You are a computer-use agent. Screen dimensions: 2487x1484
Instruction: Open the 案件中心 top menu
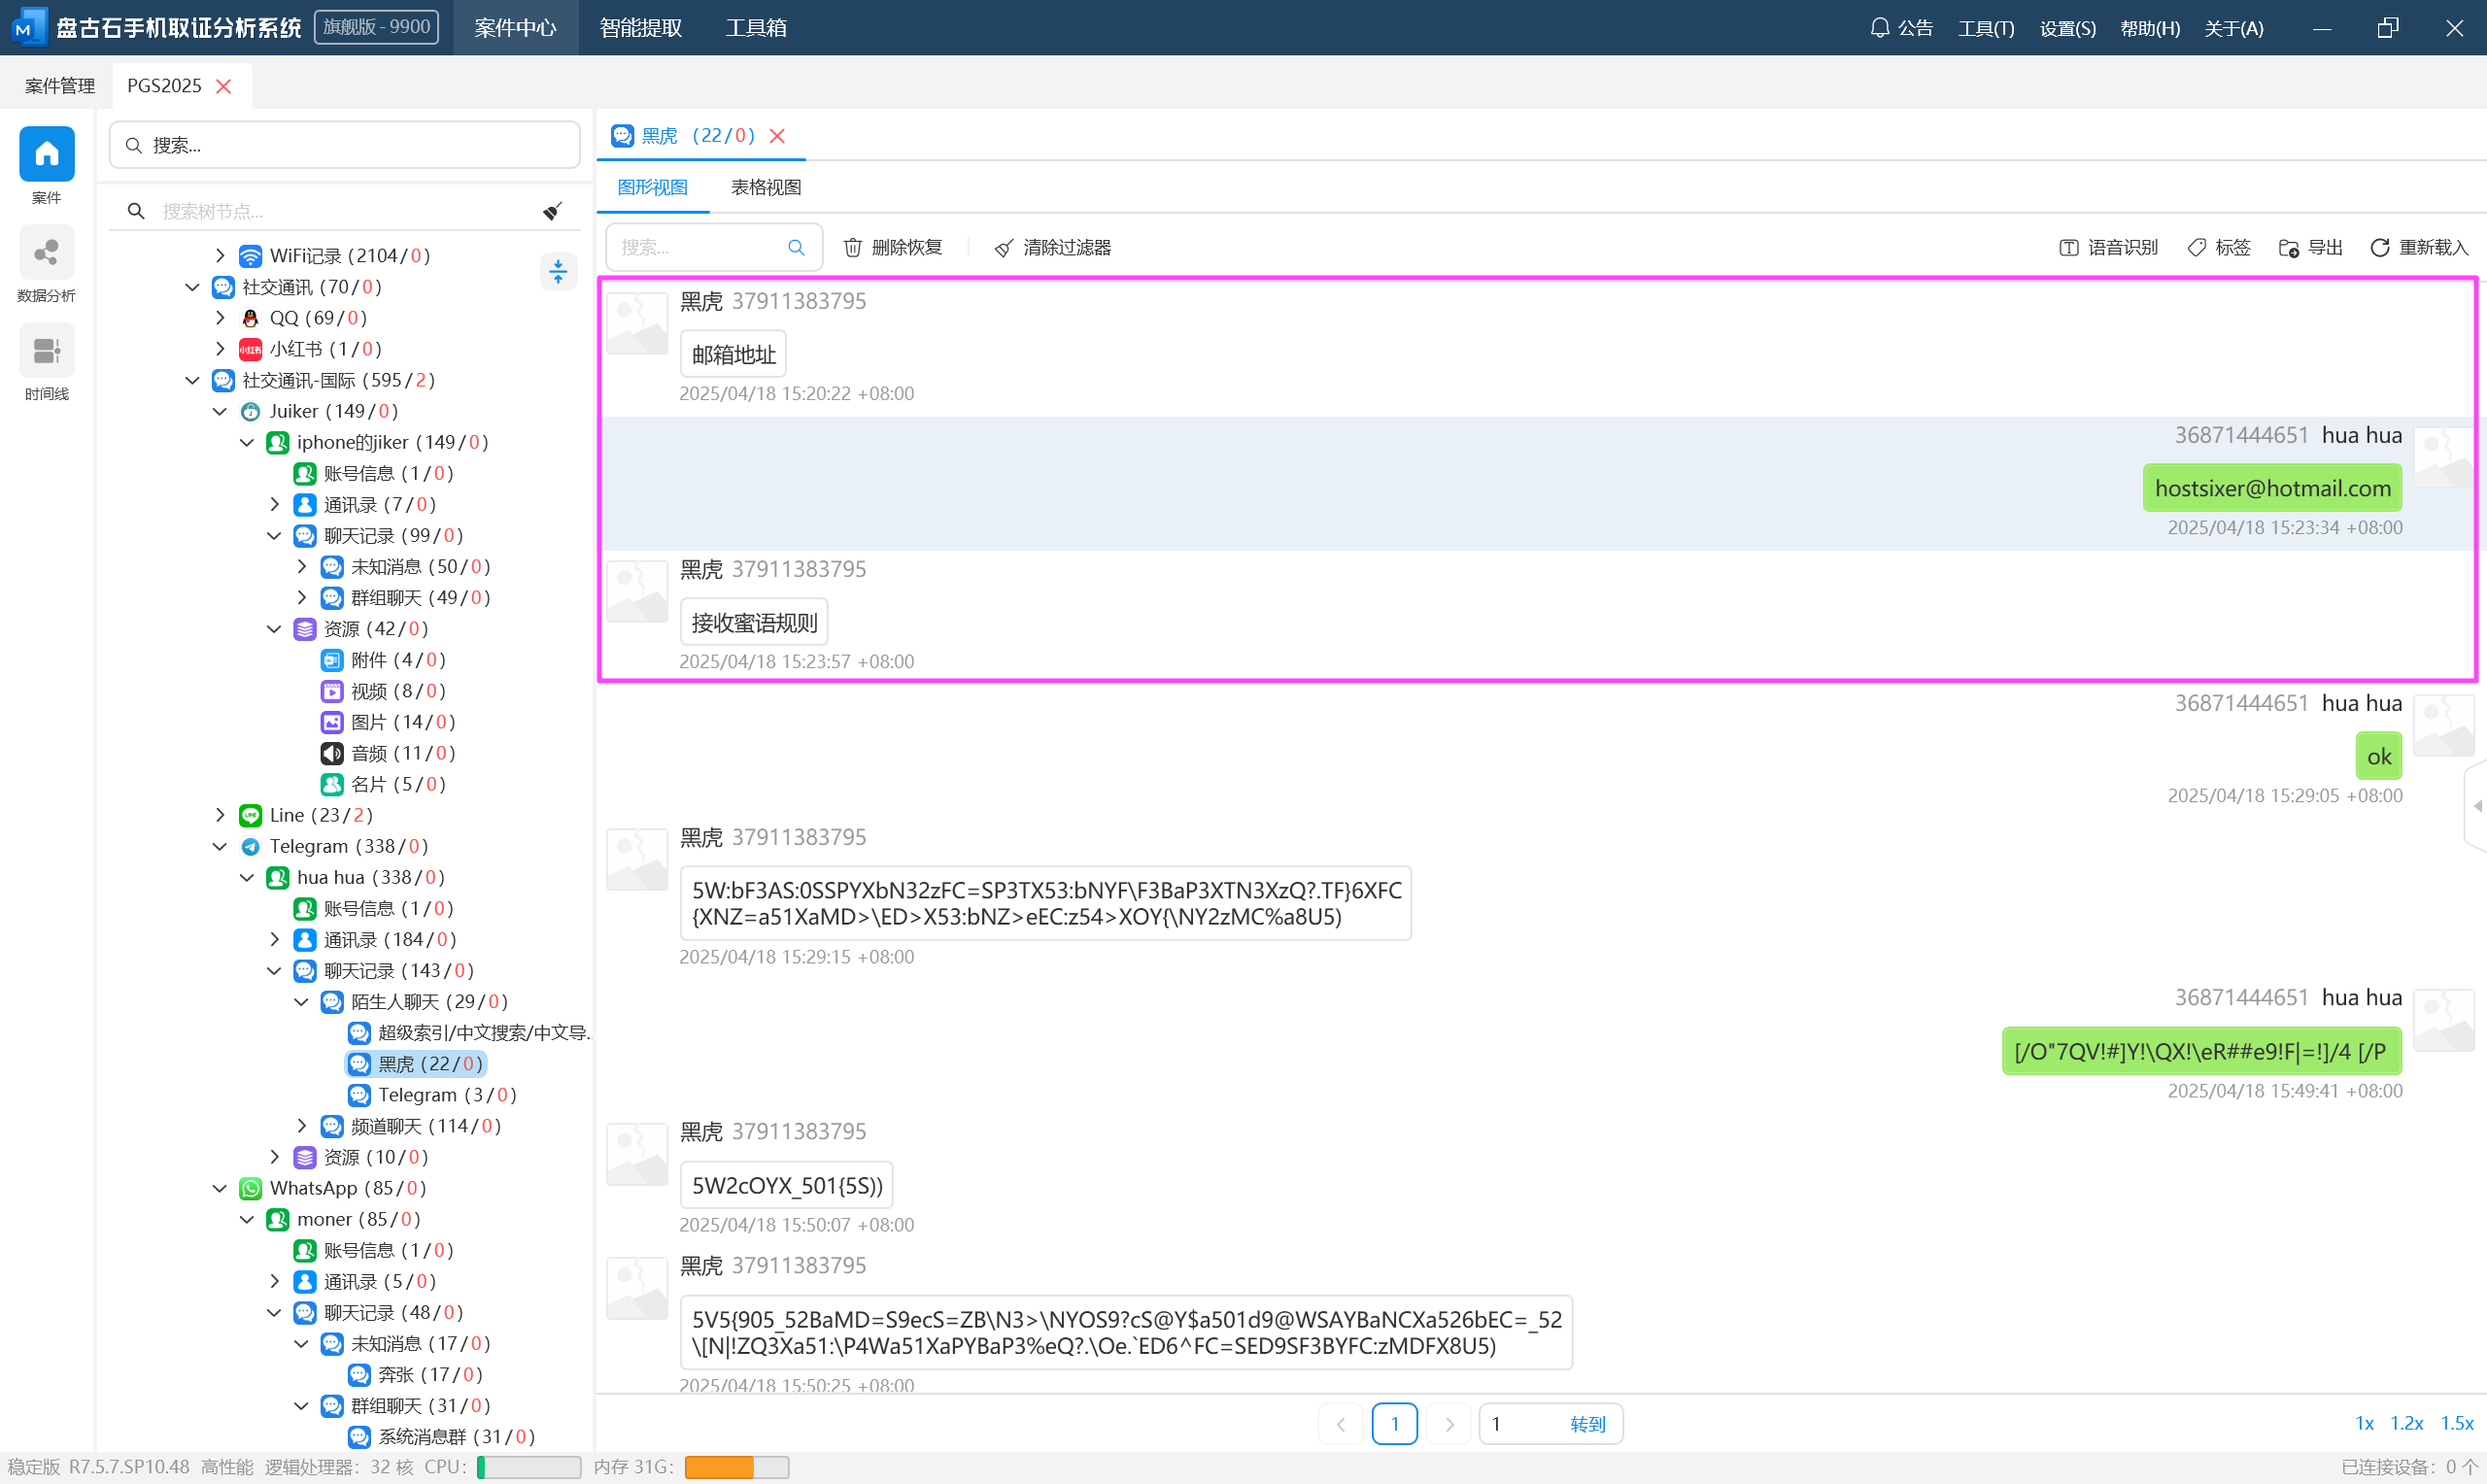[x=515, y=27]
